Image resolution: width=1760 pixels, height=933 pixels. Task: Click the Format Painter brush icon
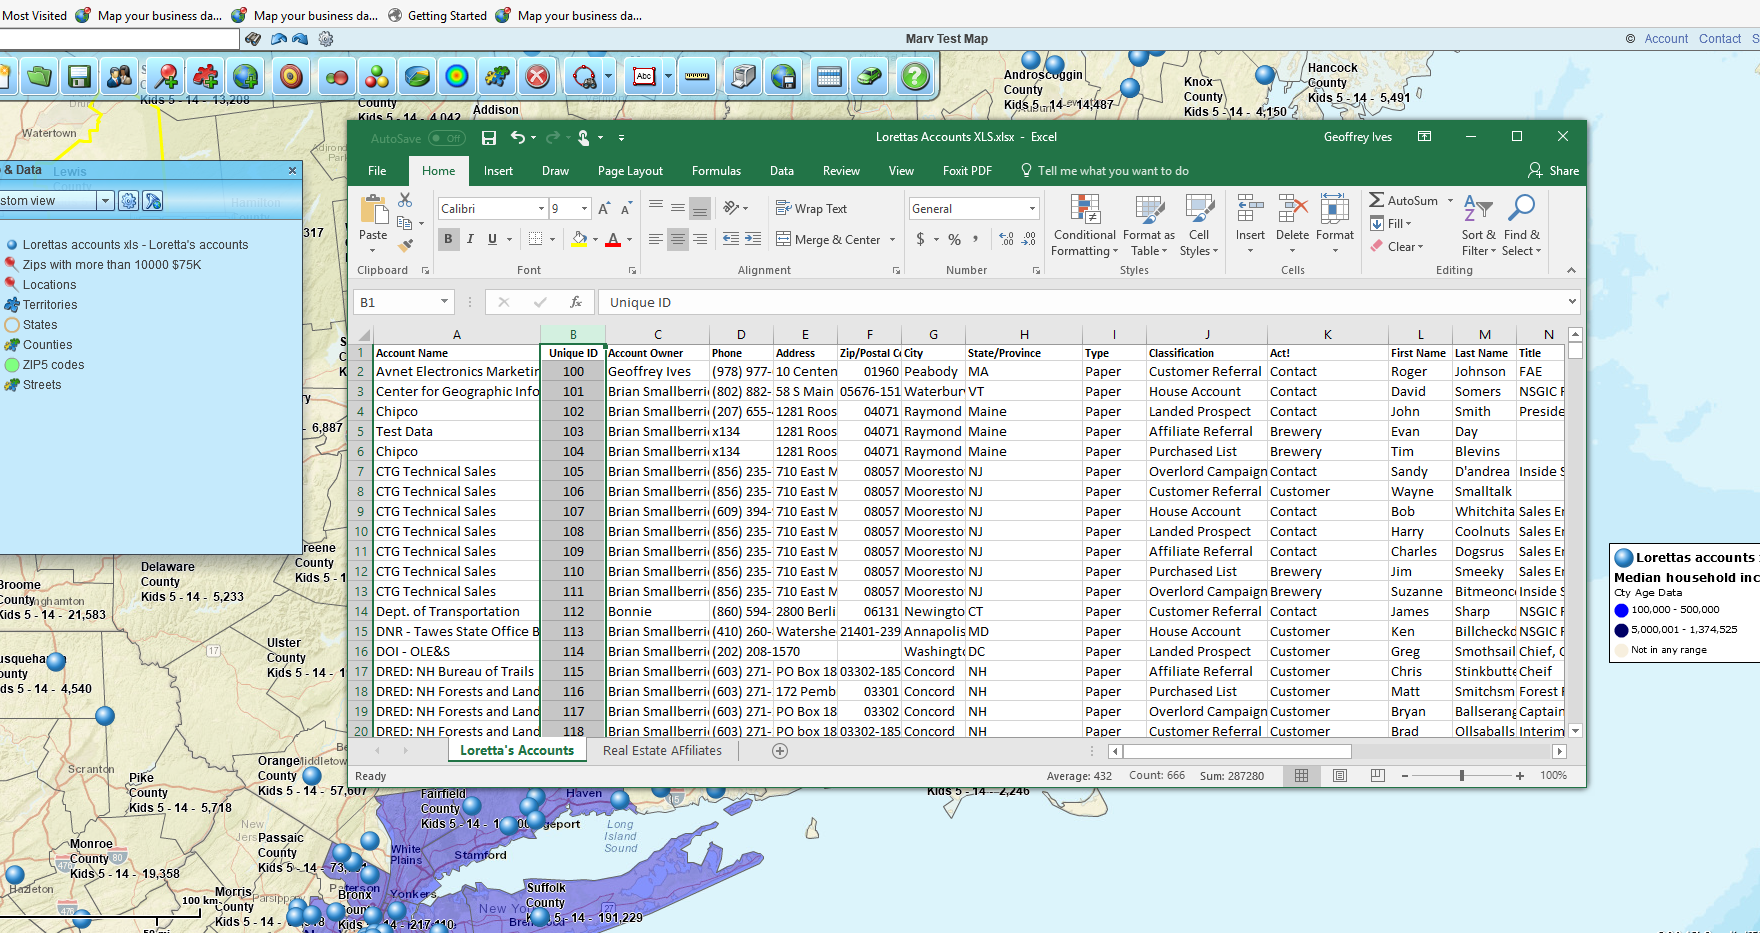[405, 245]
